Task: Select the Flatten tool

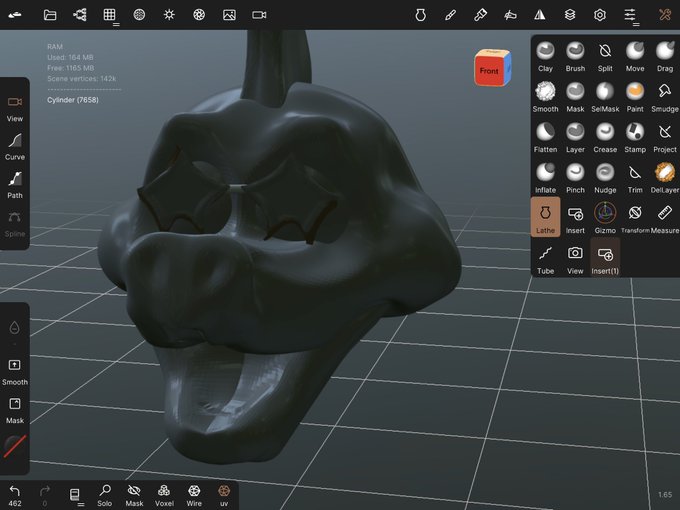Action: [545, 137]
